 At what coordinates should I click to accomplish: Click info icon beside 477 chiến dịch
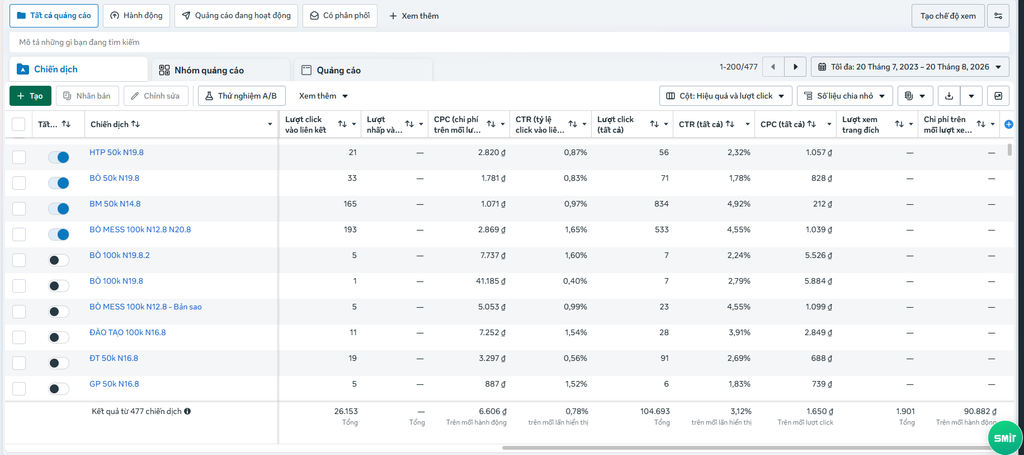(x=187, y=411)
